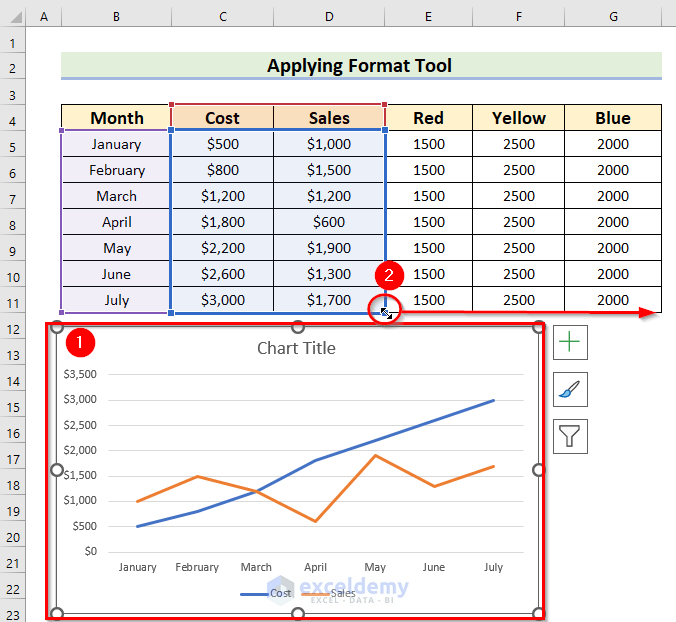Screen dimensions: 676x622
Task: Select column E header
Action: coord(428,16)
